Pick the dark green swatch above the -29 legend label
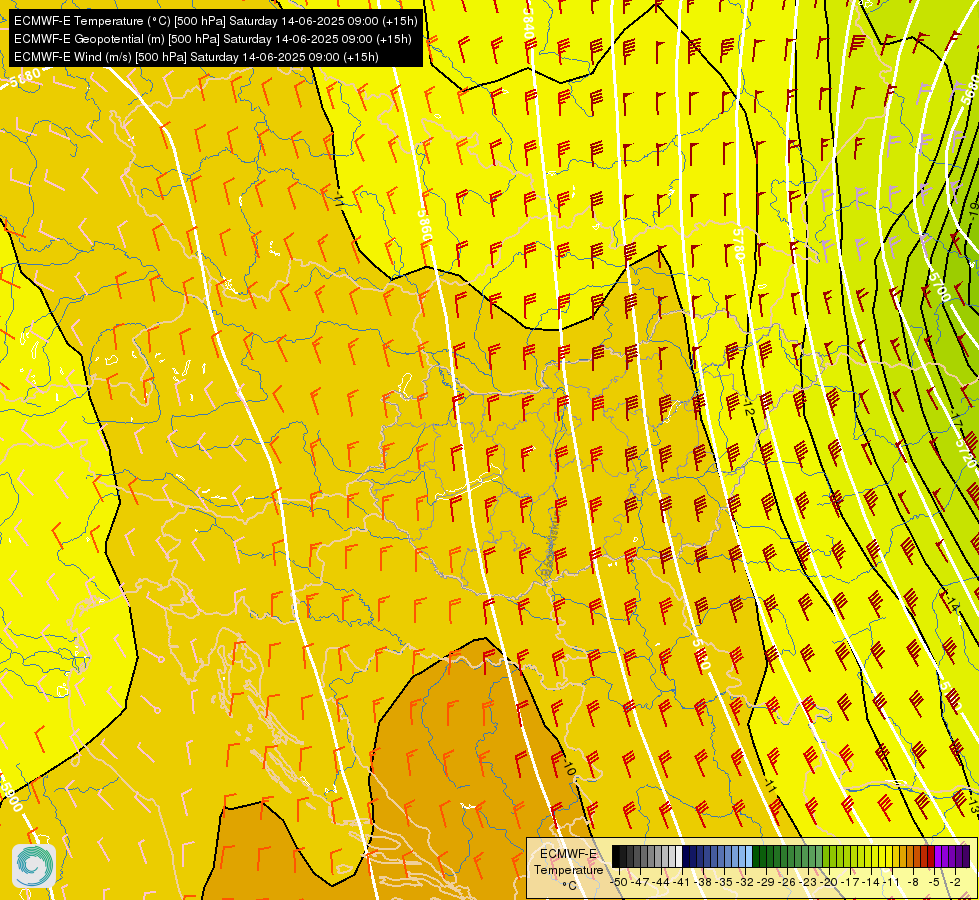The height and width of the screenshot is (900, 979). (x=763, y=856)
